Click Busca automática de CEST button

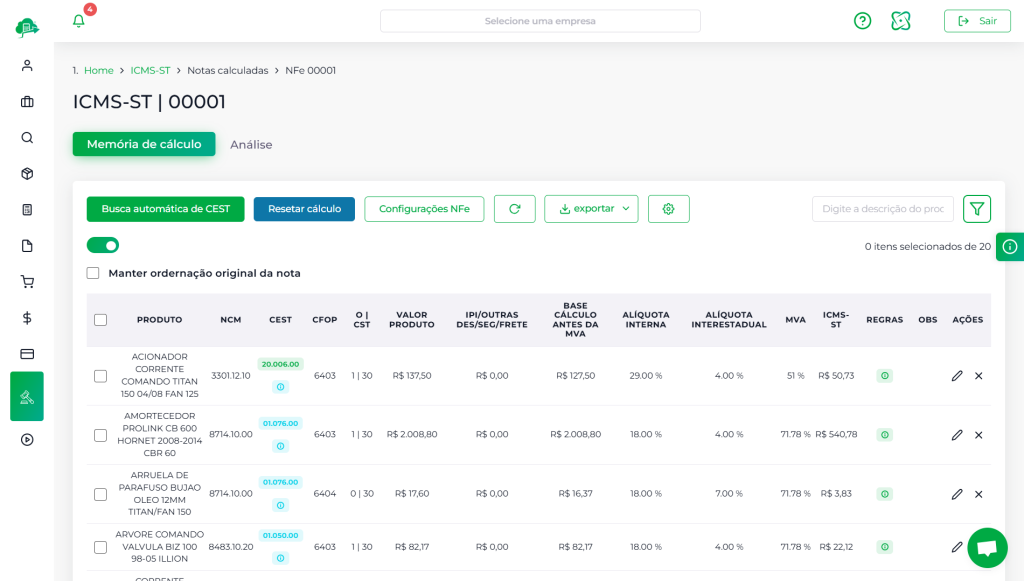165,209
